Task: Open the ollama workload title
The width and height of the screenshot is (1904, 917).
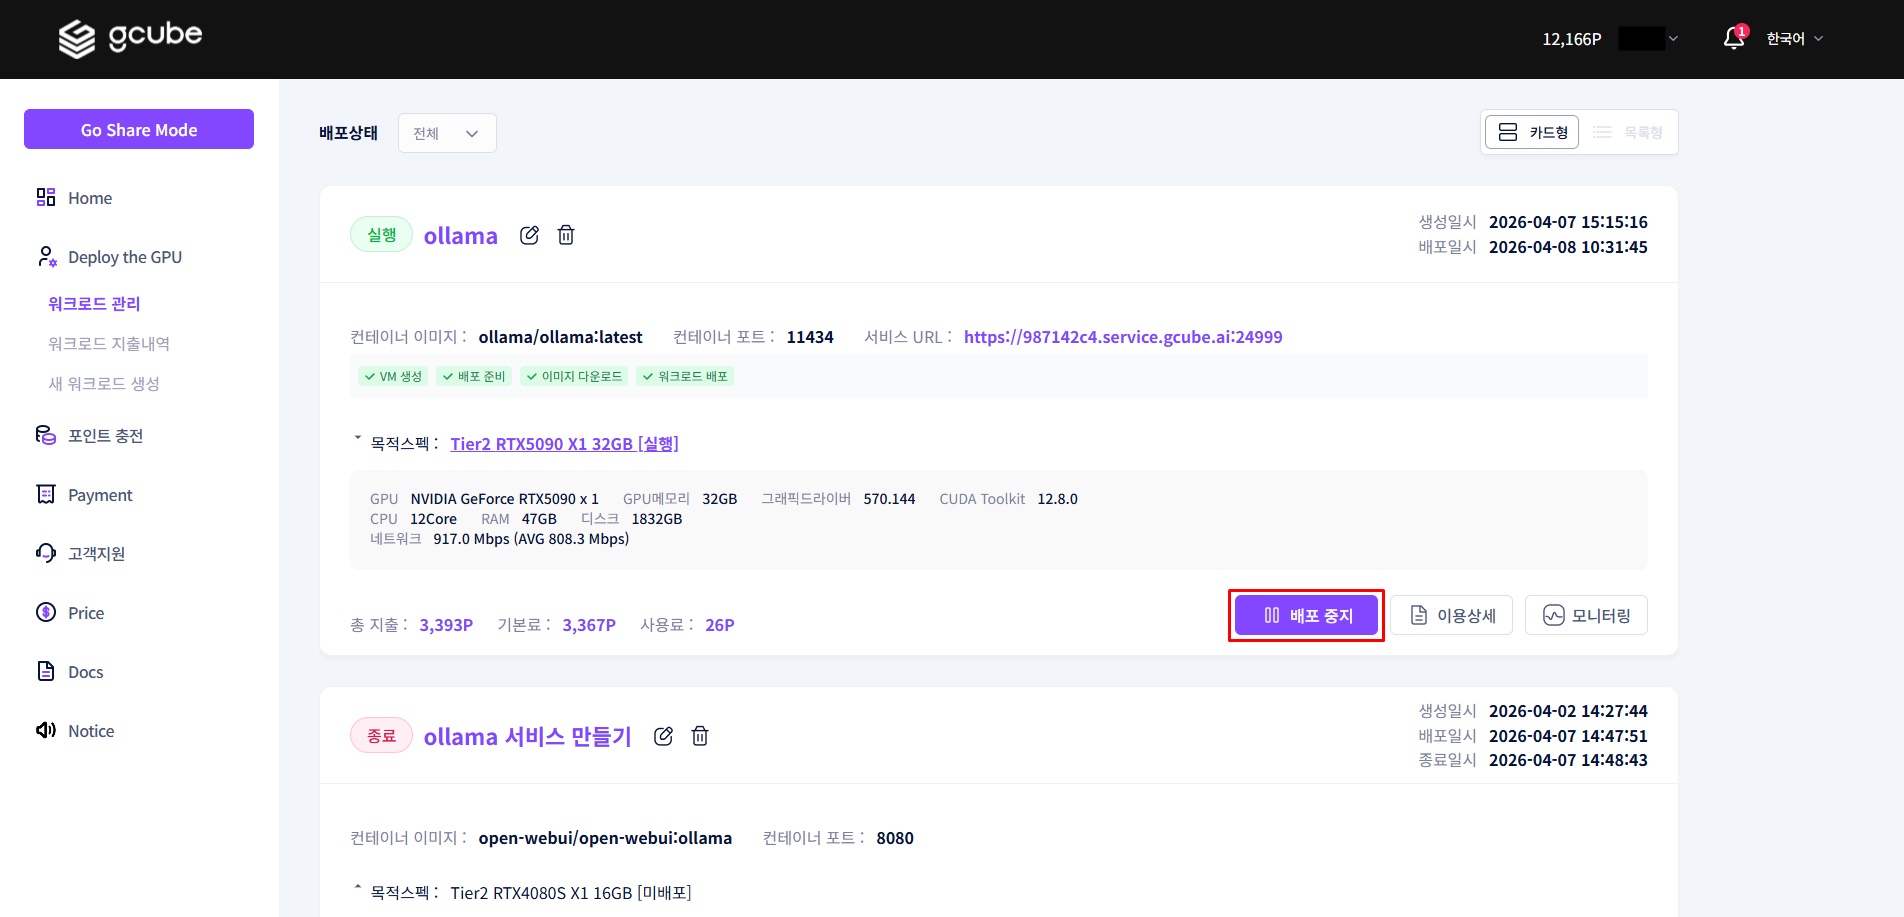Action: click(460, 235)
